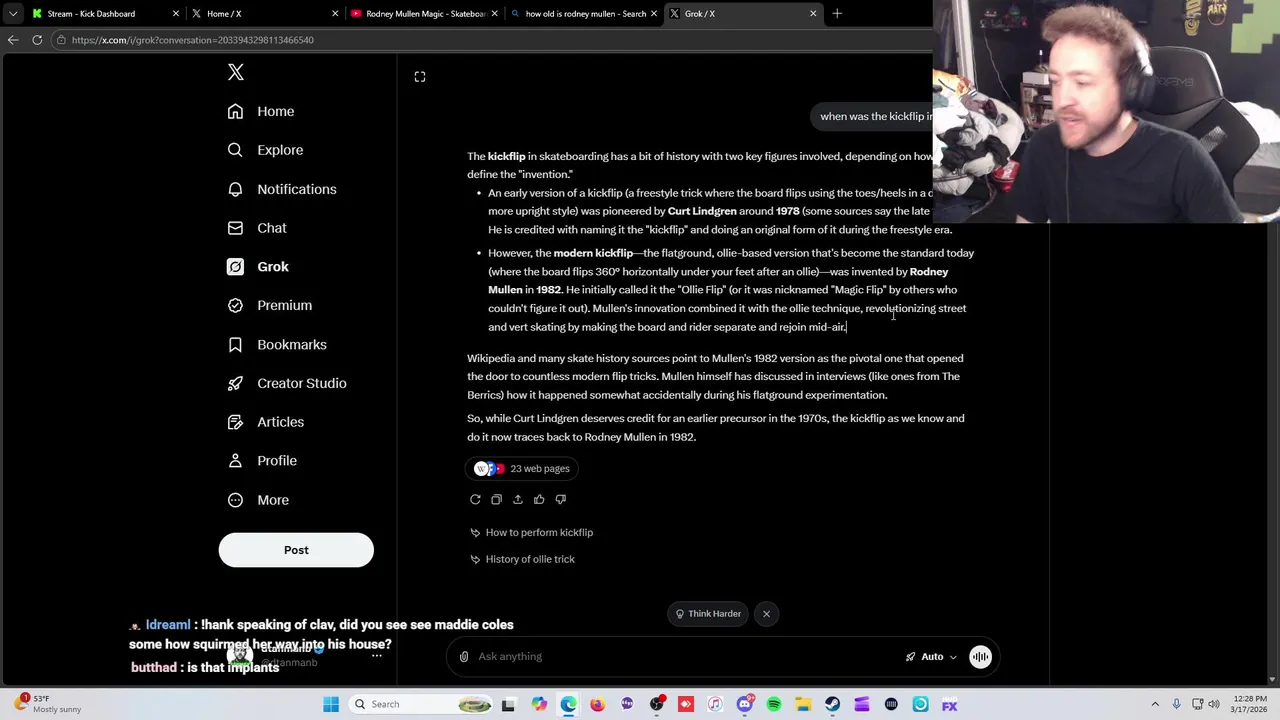The width and height of the screenshot is (1280, 720).
Task: Go to Home in X sidebar
Action: coord(261,111)
